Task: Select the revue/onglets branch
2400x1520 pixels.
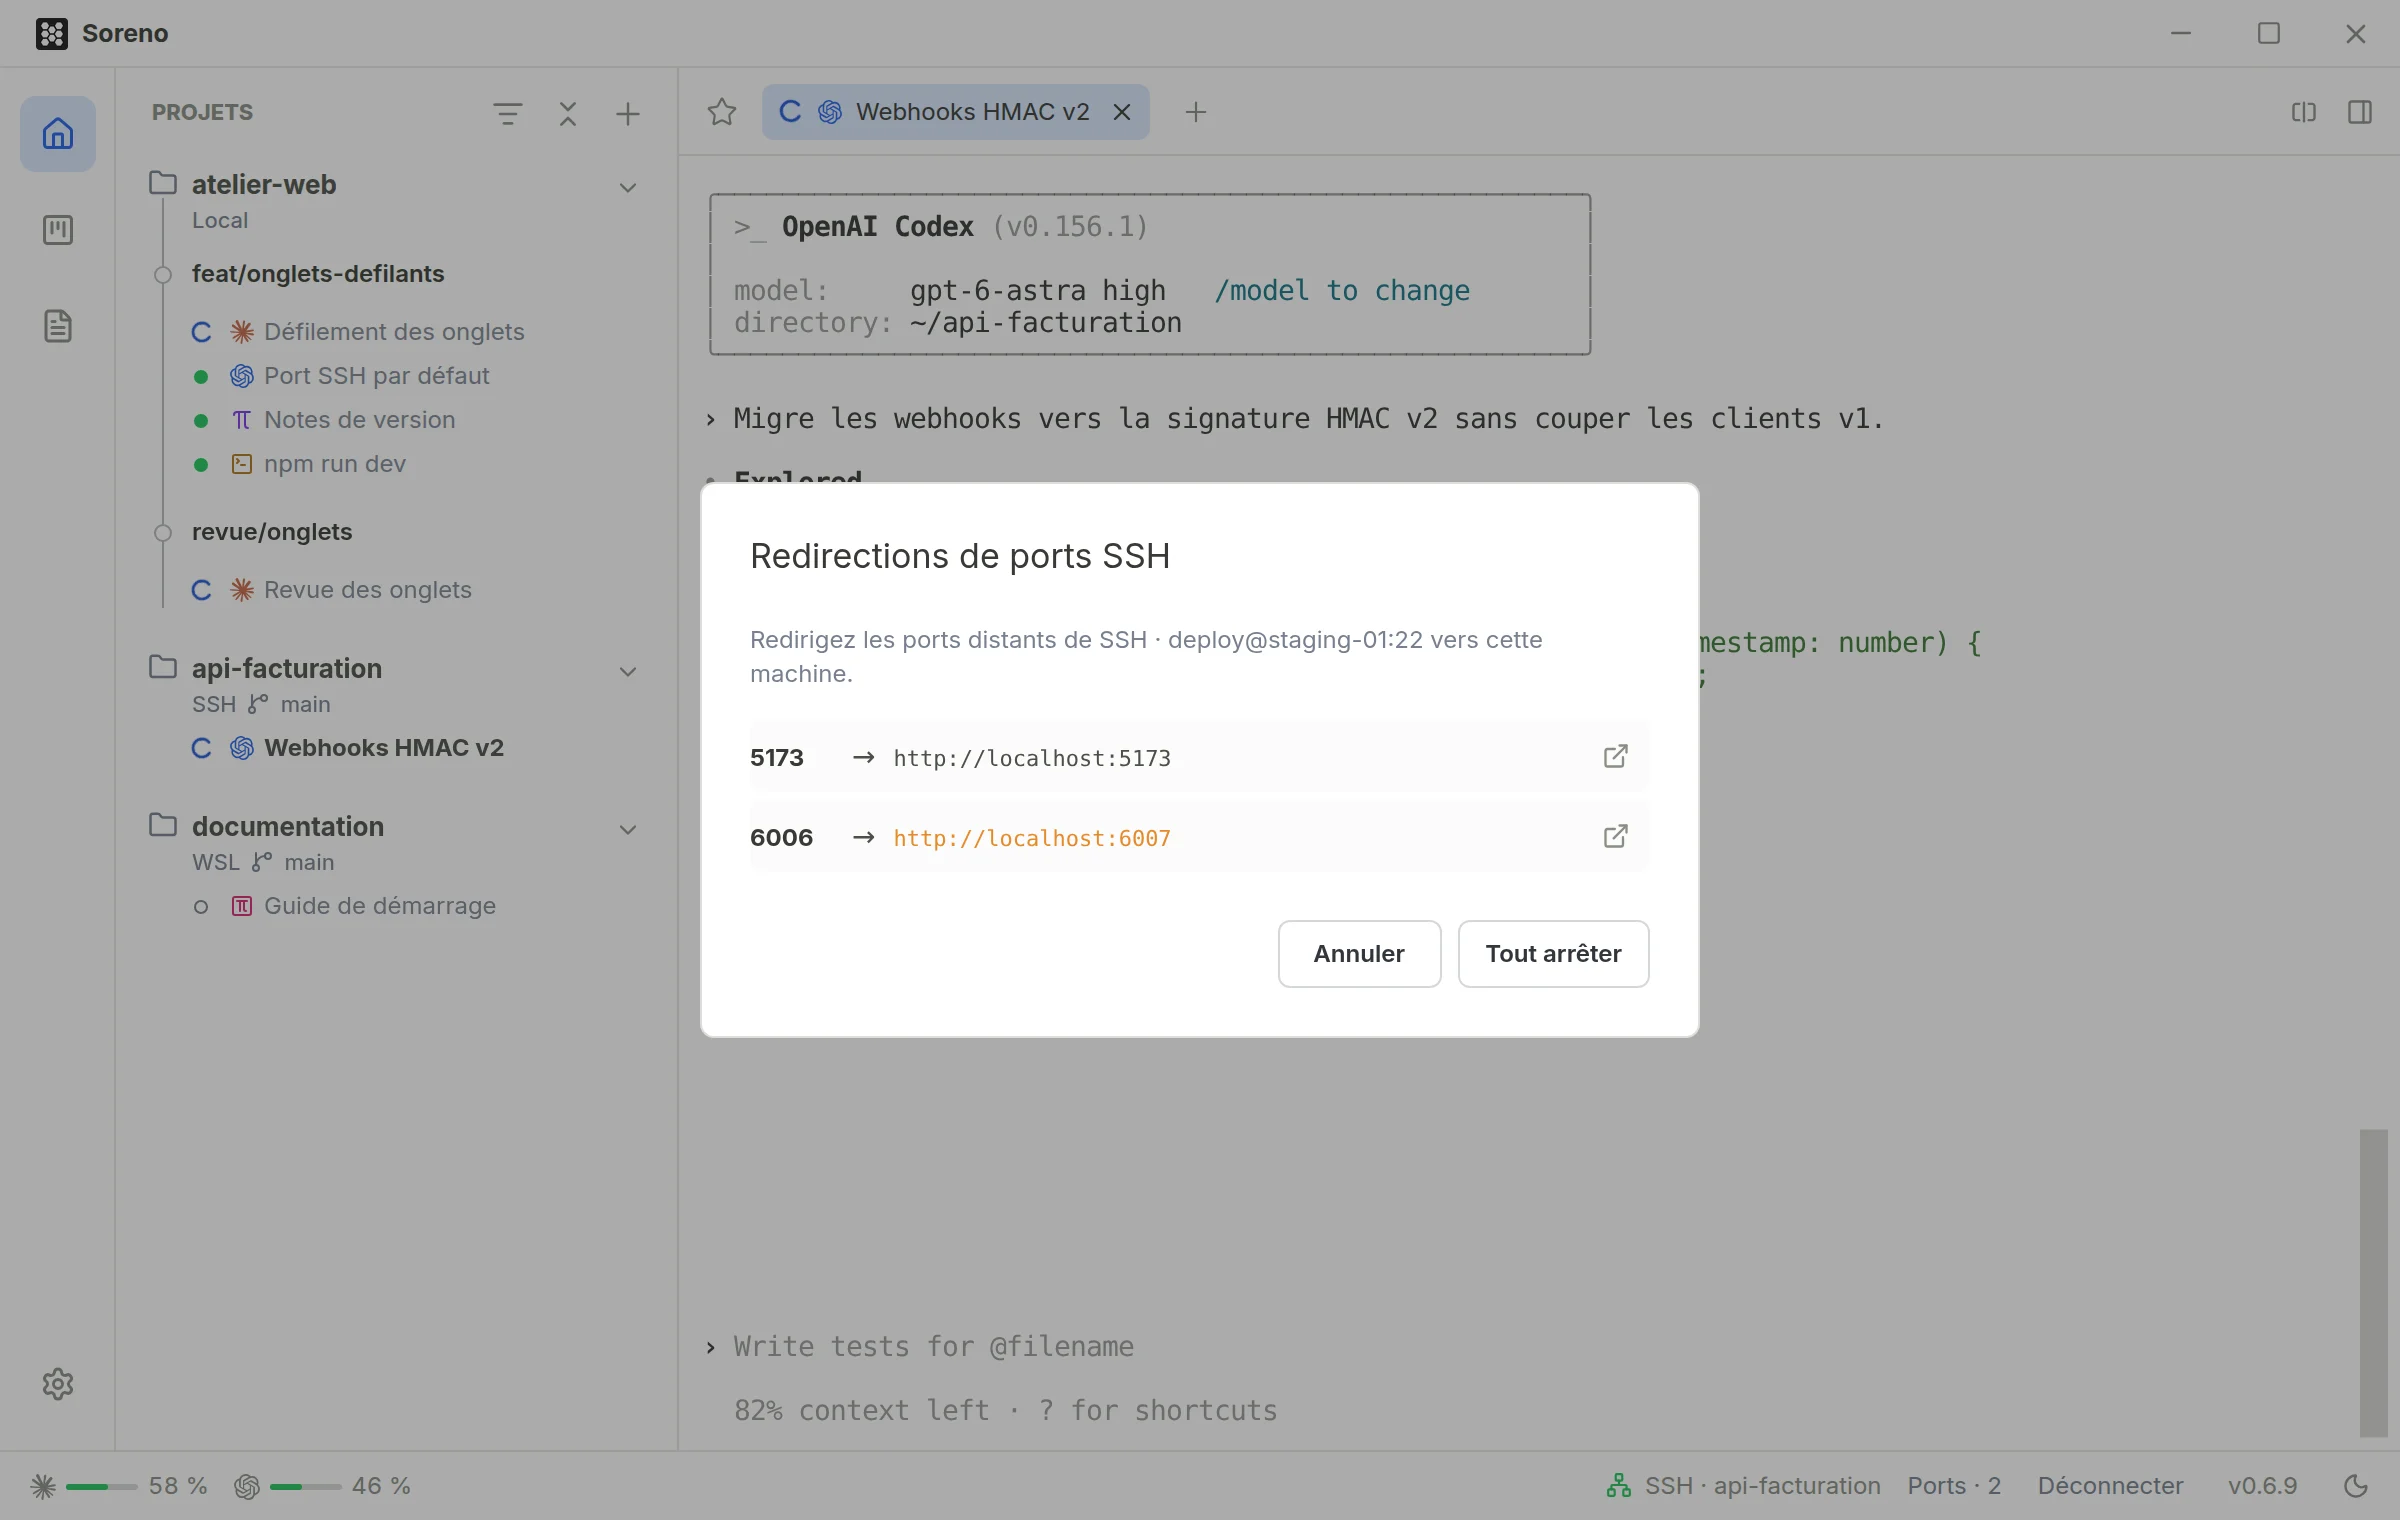Action: click(x=272, y=532)
